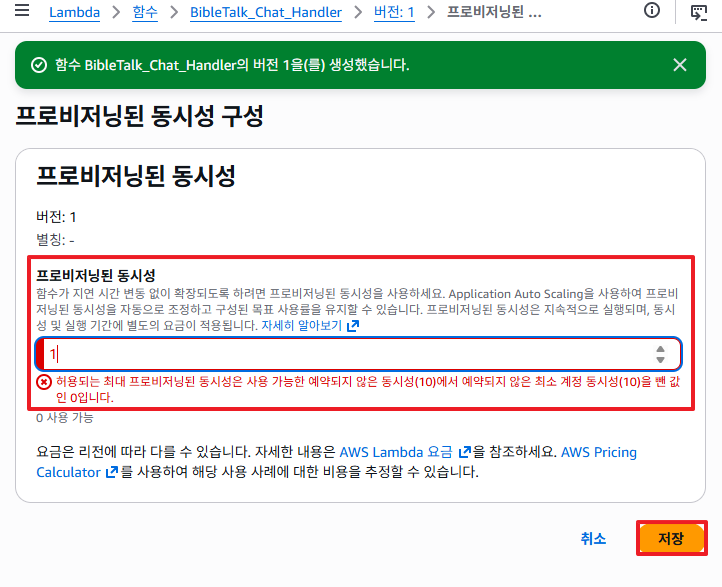Click the success checkmark icon in banner
Screen dimensions: 722x587
tap(39, 65)
